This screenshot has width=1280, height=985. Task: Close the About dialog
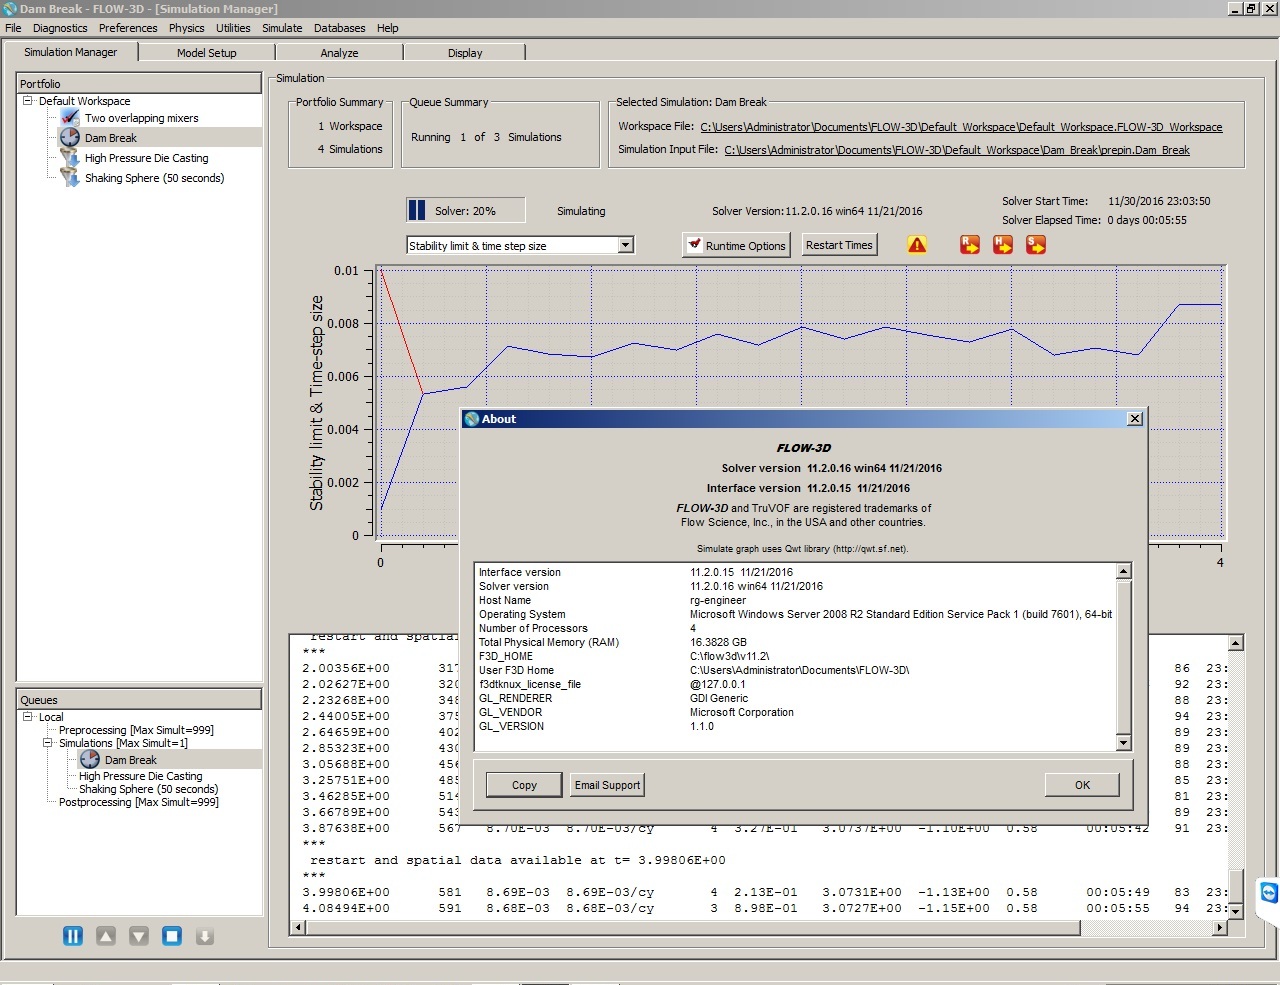click(1135, 419)
